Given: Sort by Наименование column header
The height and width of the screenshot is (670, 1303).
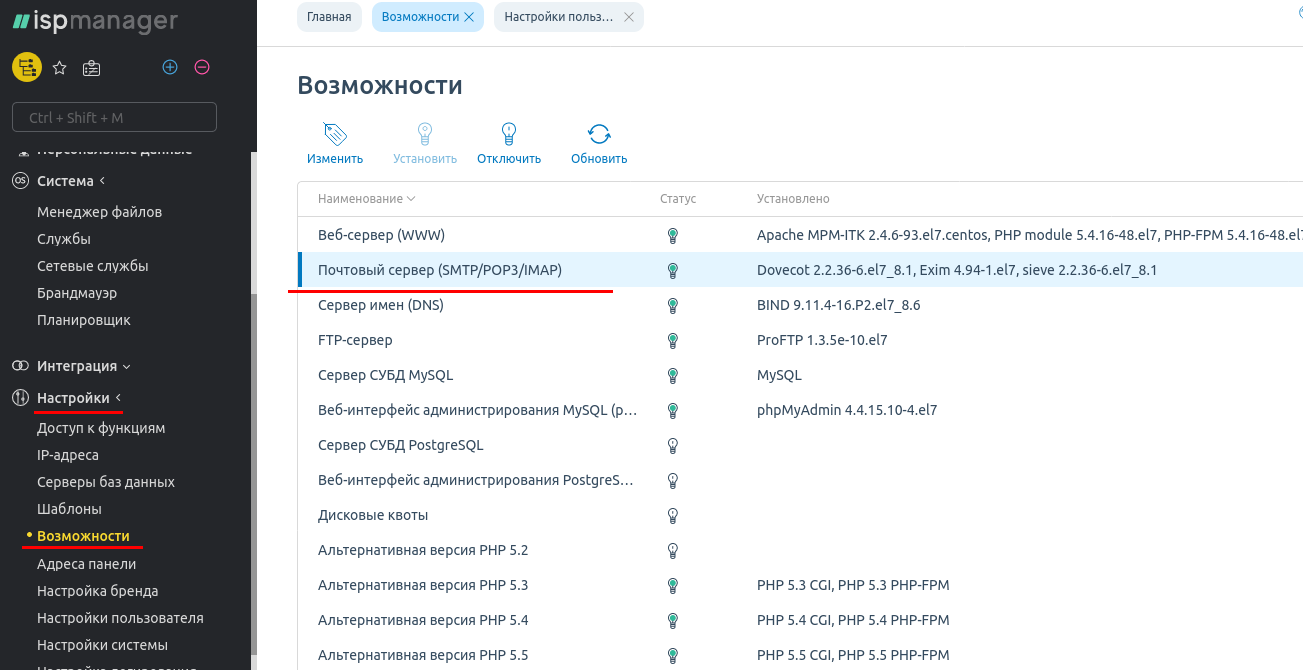Looking at the screenshot, I should (366, 199).
